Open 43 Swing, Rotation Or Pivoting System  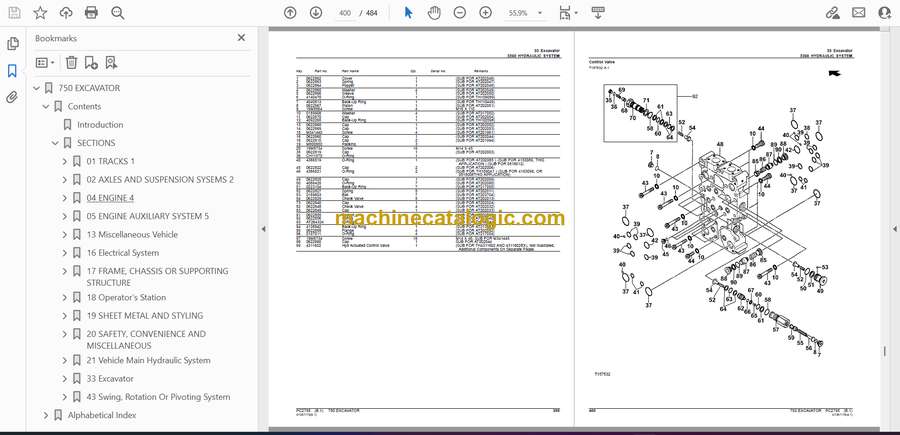[x=158, y=397]
